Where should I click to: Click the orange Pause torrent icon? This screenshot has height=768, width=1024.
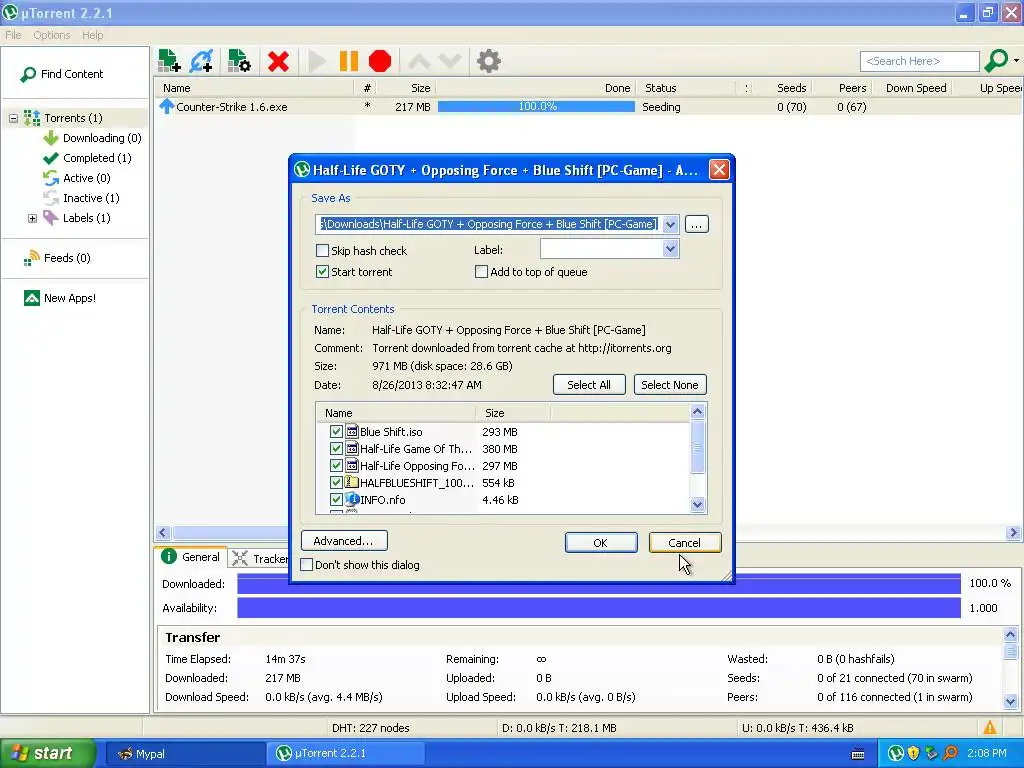click(x=349, y=61)
